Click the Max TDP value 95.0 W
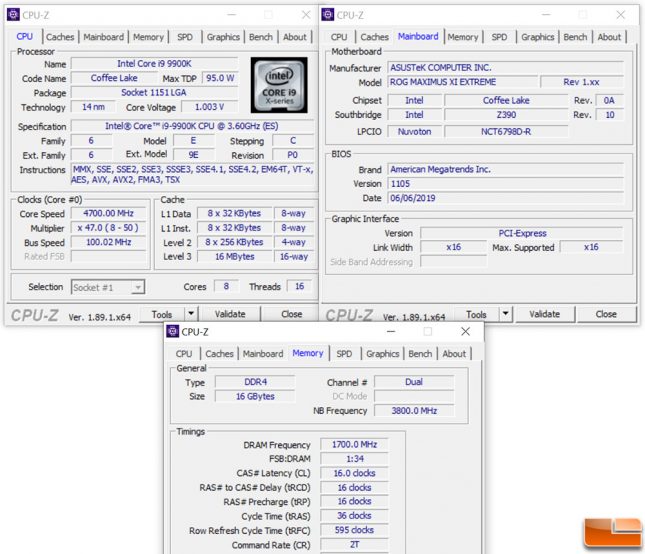 [220, 78]
